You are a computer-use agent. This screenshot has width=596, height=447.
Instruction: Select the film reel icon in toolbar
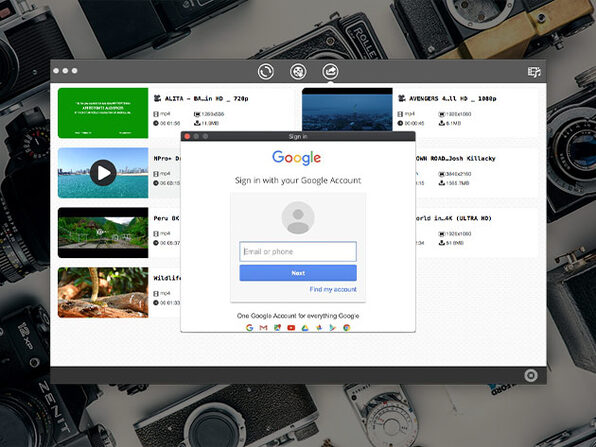click(x=298, y=71)
